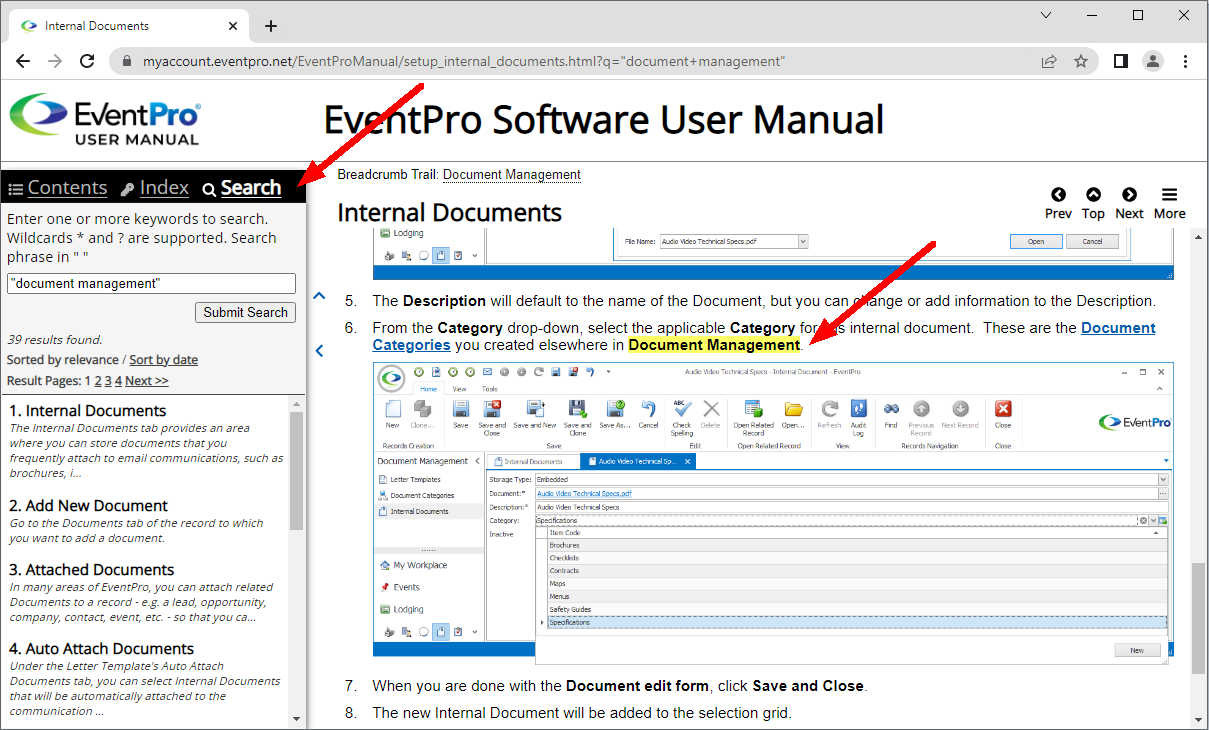
Task: Switch to the Index tab
Action: point(164,188)
